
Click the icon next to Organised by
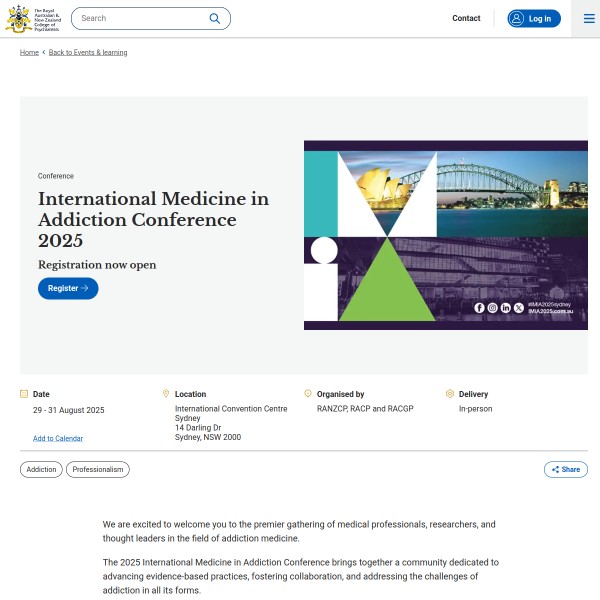(x=308, y=394)
